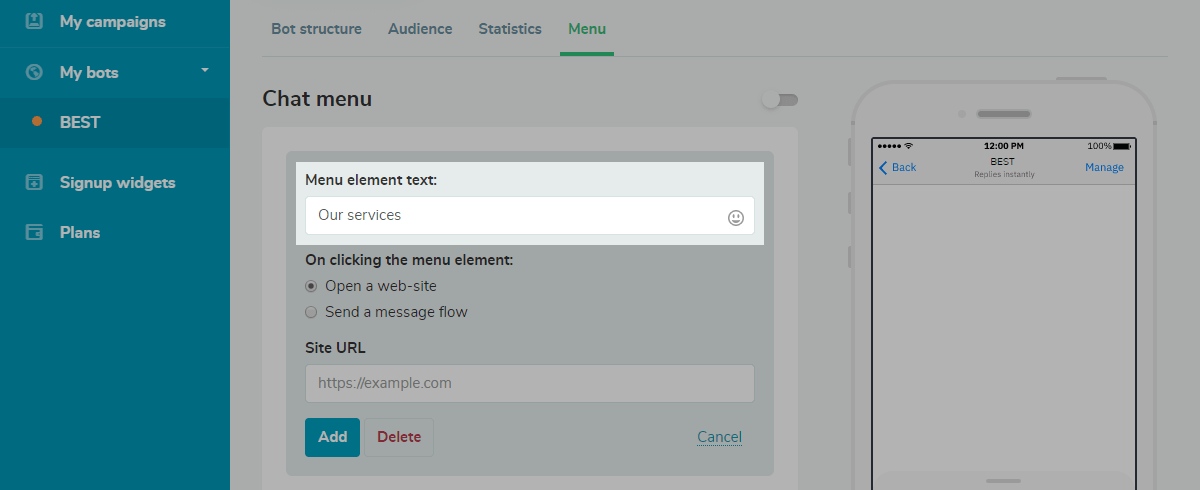Click the My campaigns sidebar icon

(x=34, y=21)
